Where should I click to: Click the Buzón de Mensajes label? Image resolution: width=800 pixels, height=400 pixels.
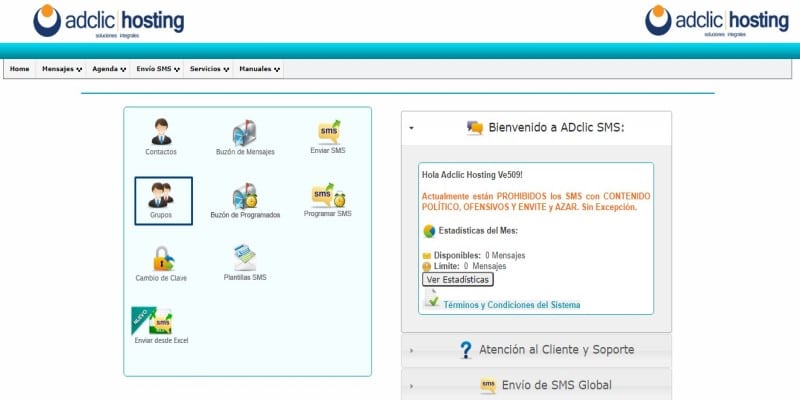tap(245, 152)
